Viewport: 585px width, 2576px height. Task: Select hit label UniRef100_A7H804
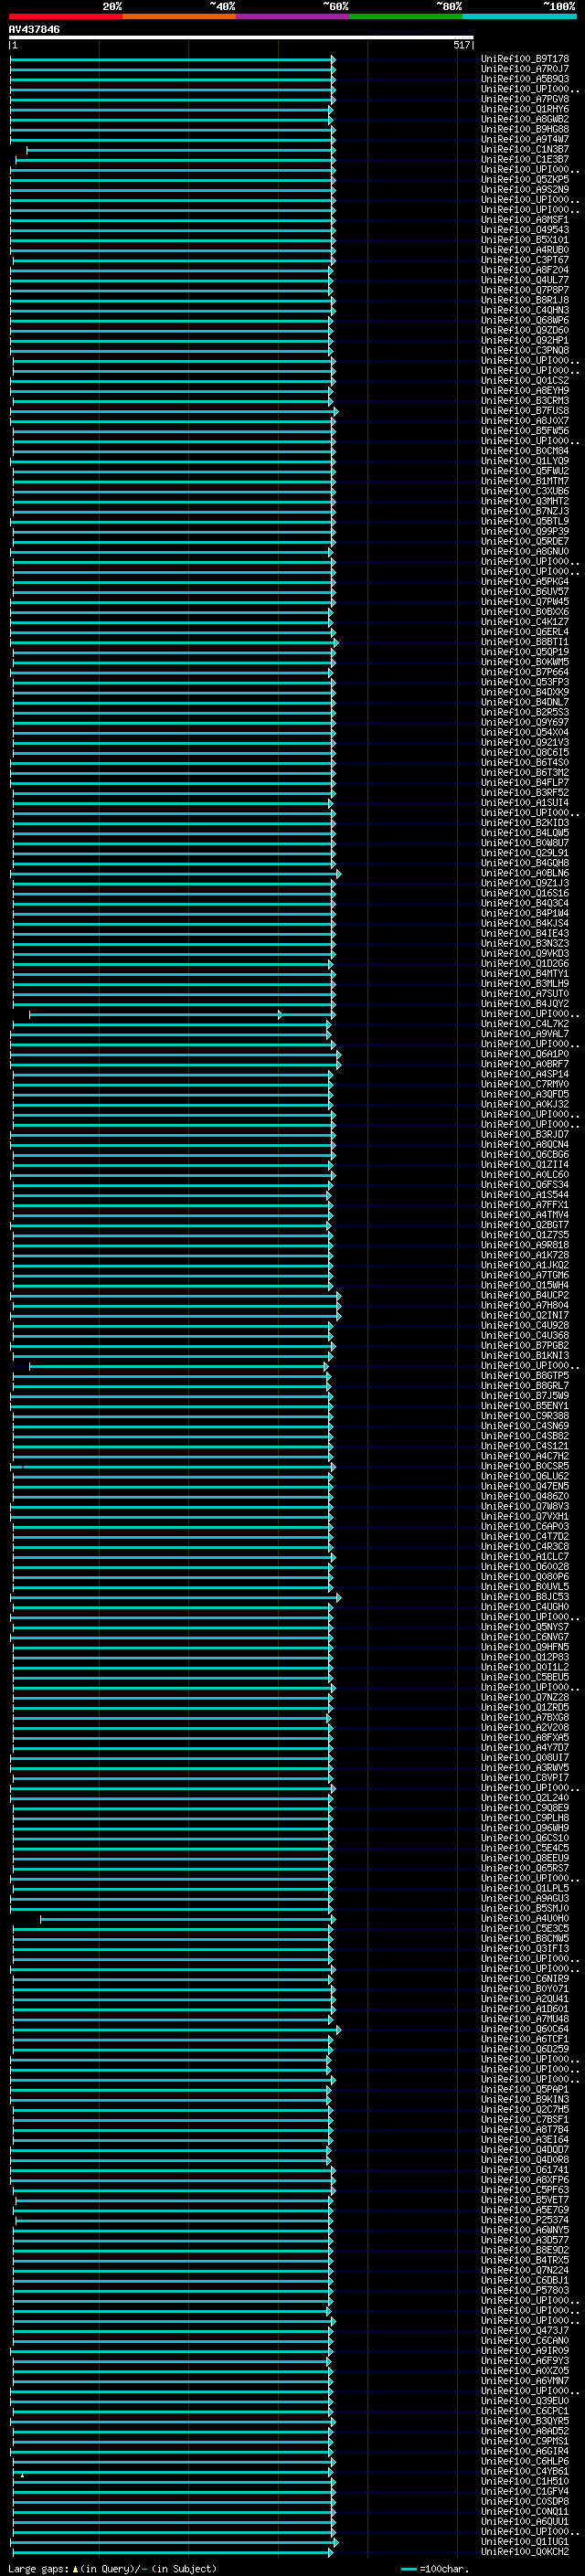point(525,1305)
